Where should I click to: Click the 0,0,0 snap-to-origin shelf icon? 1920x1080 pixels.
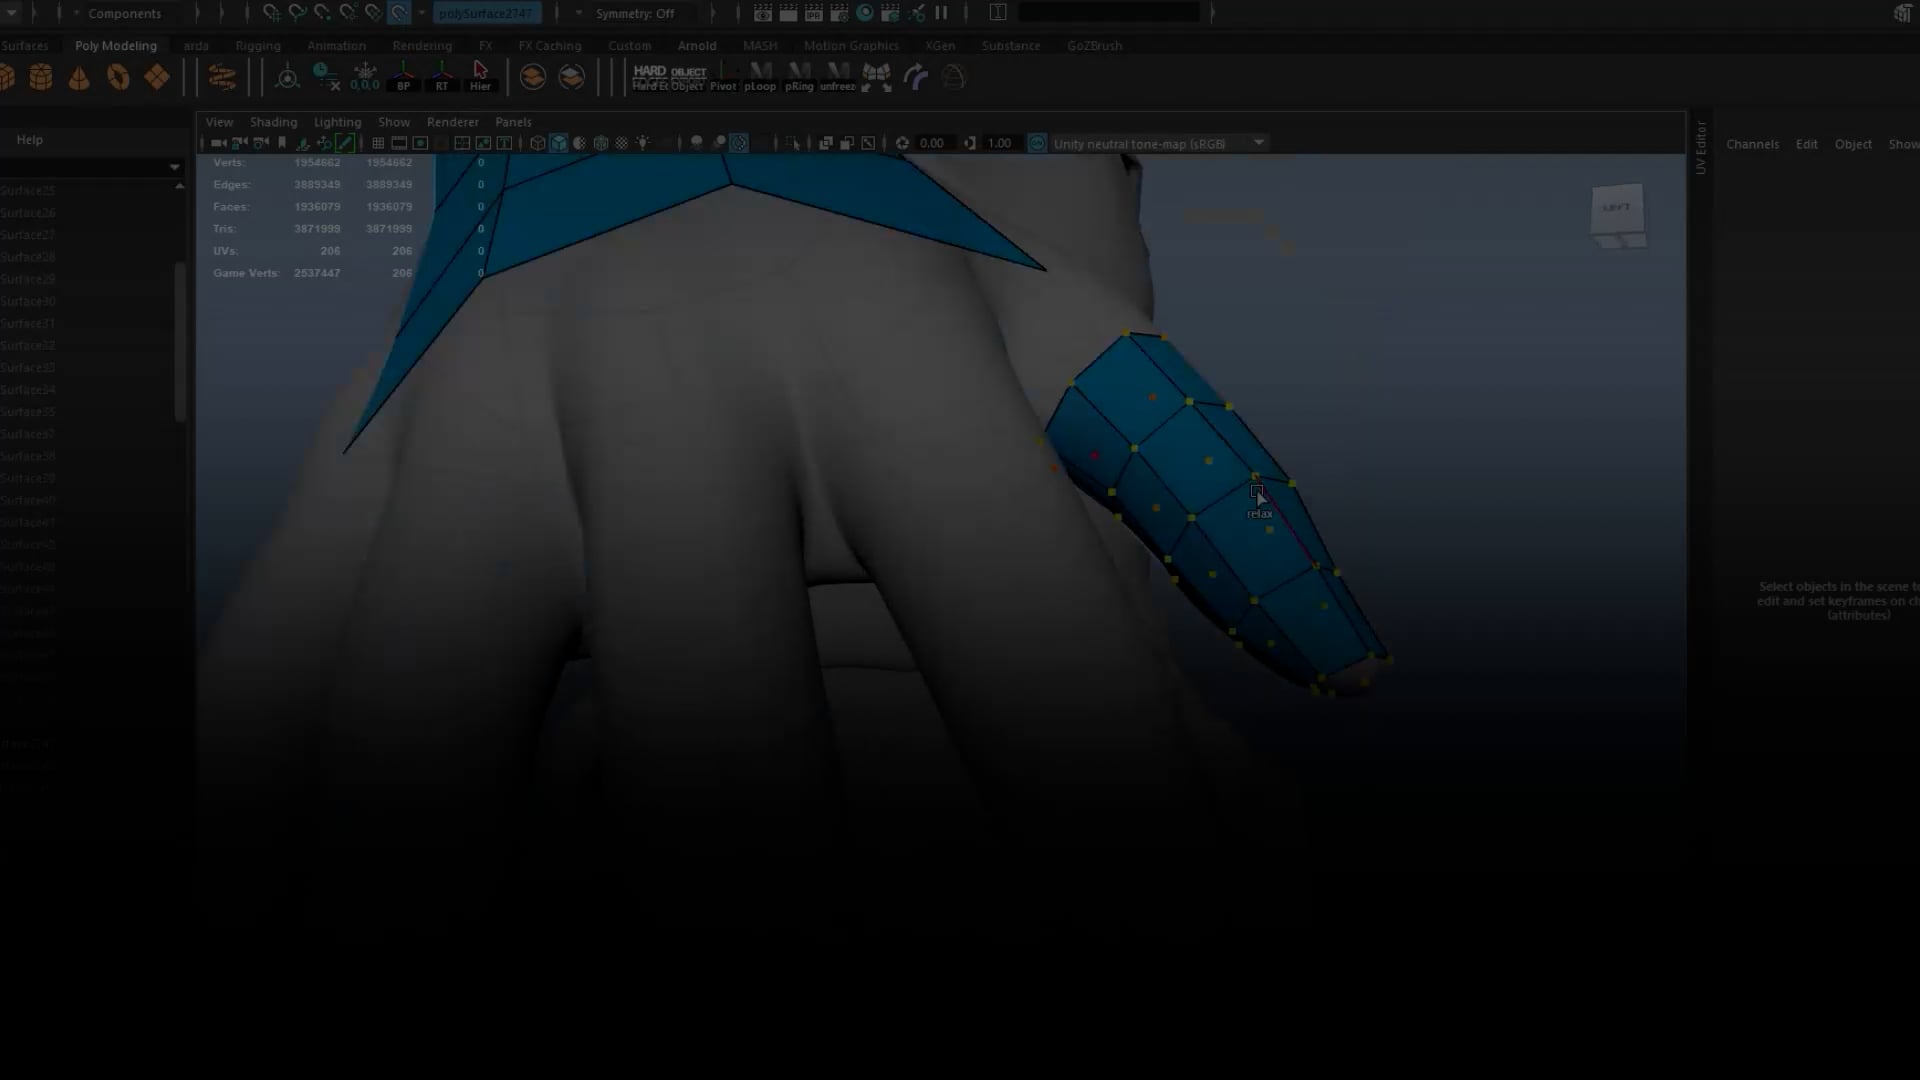coord(365,77)
